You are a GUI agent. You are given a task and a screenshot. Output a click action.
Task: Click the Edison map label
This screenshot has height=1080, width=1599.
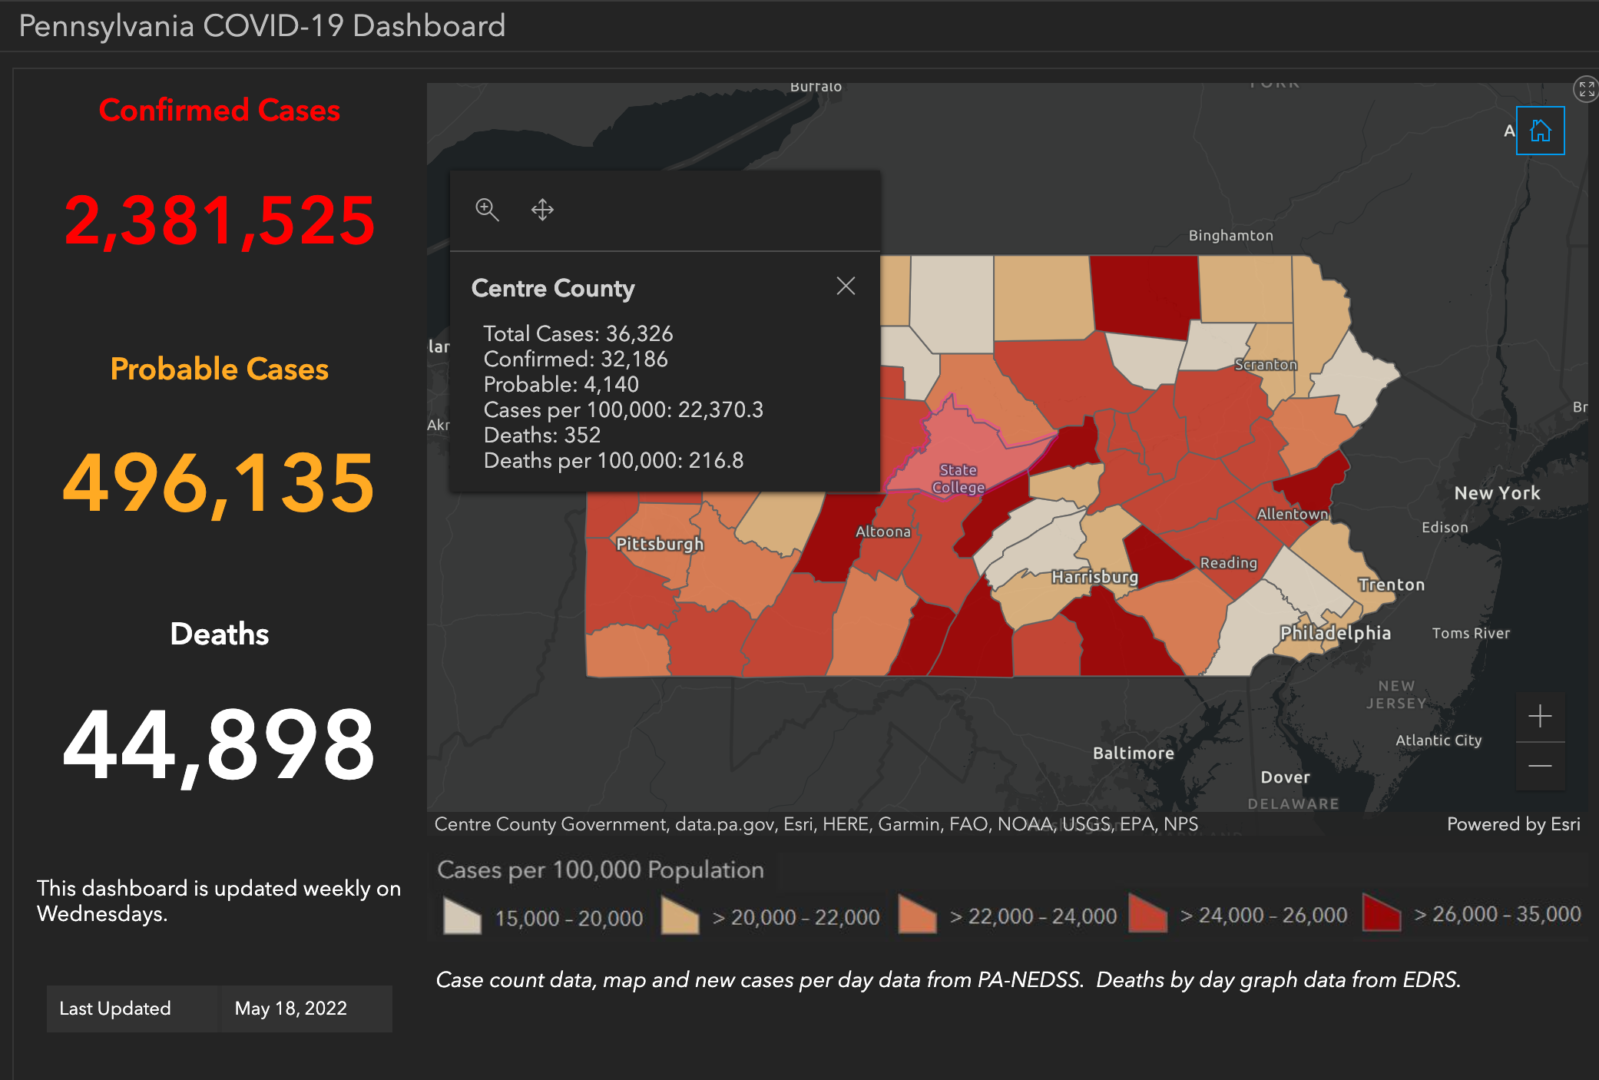point(1445,527)
